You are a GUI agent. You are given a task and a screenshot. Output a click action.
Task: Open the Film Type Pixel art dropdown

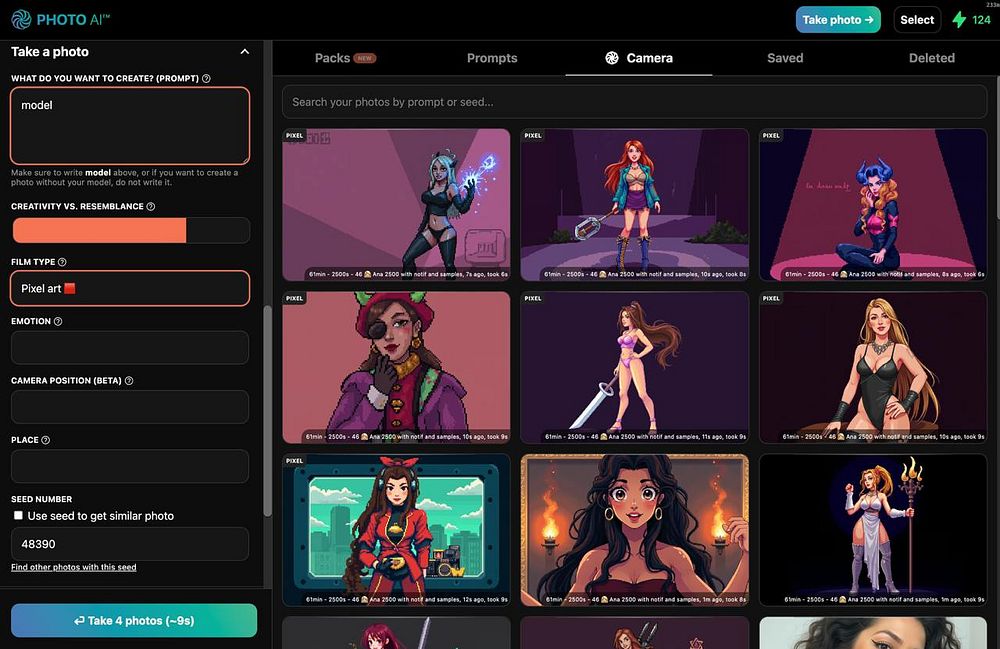point(130,288)
